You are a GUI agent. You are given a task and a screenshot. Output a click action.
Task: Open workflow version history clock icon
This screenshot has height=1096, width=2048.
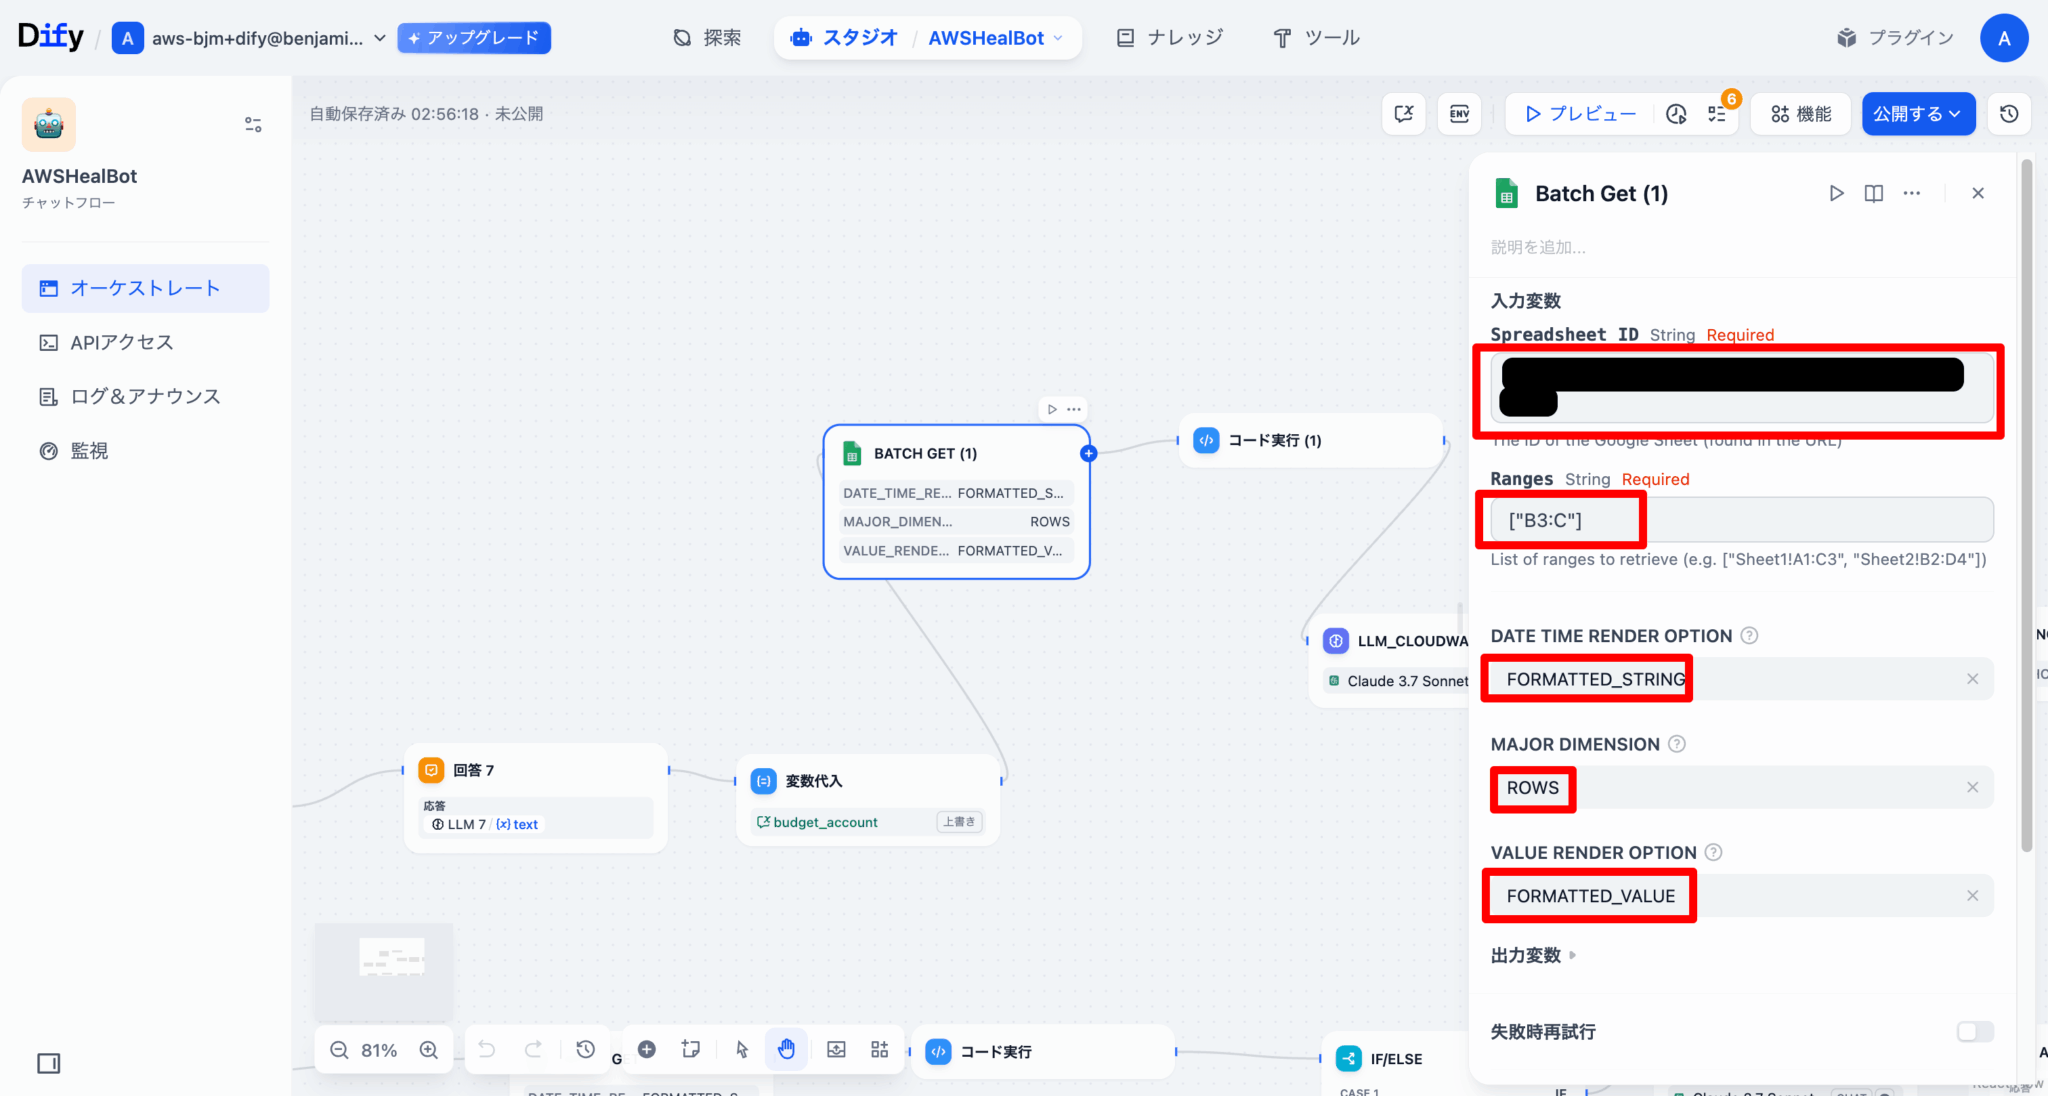pyautogui.click(x=2009, y=114)
